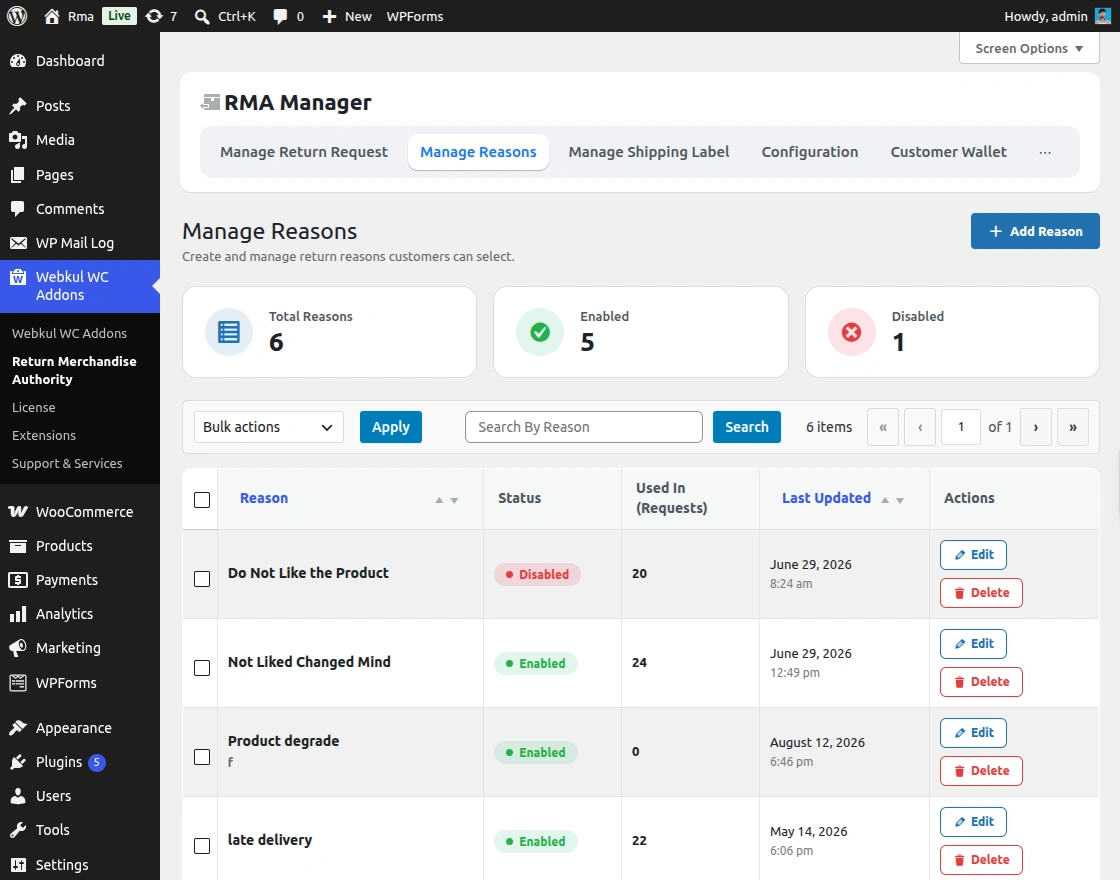Go to the next page arrow
This screenshot has width=1120, height=880.
(x=1036, y=427)
